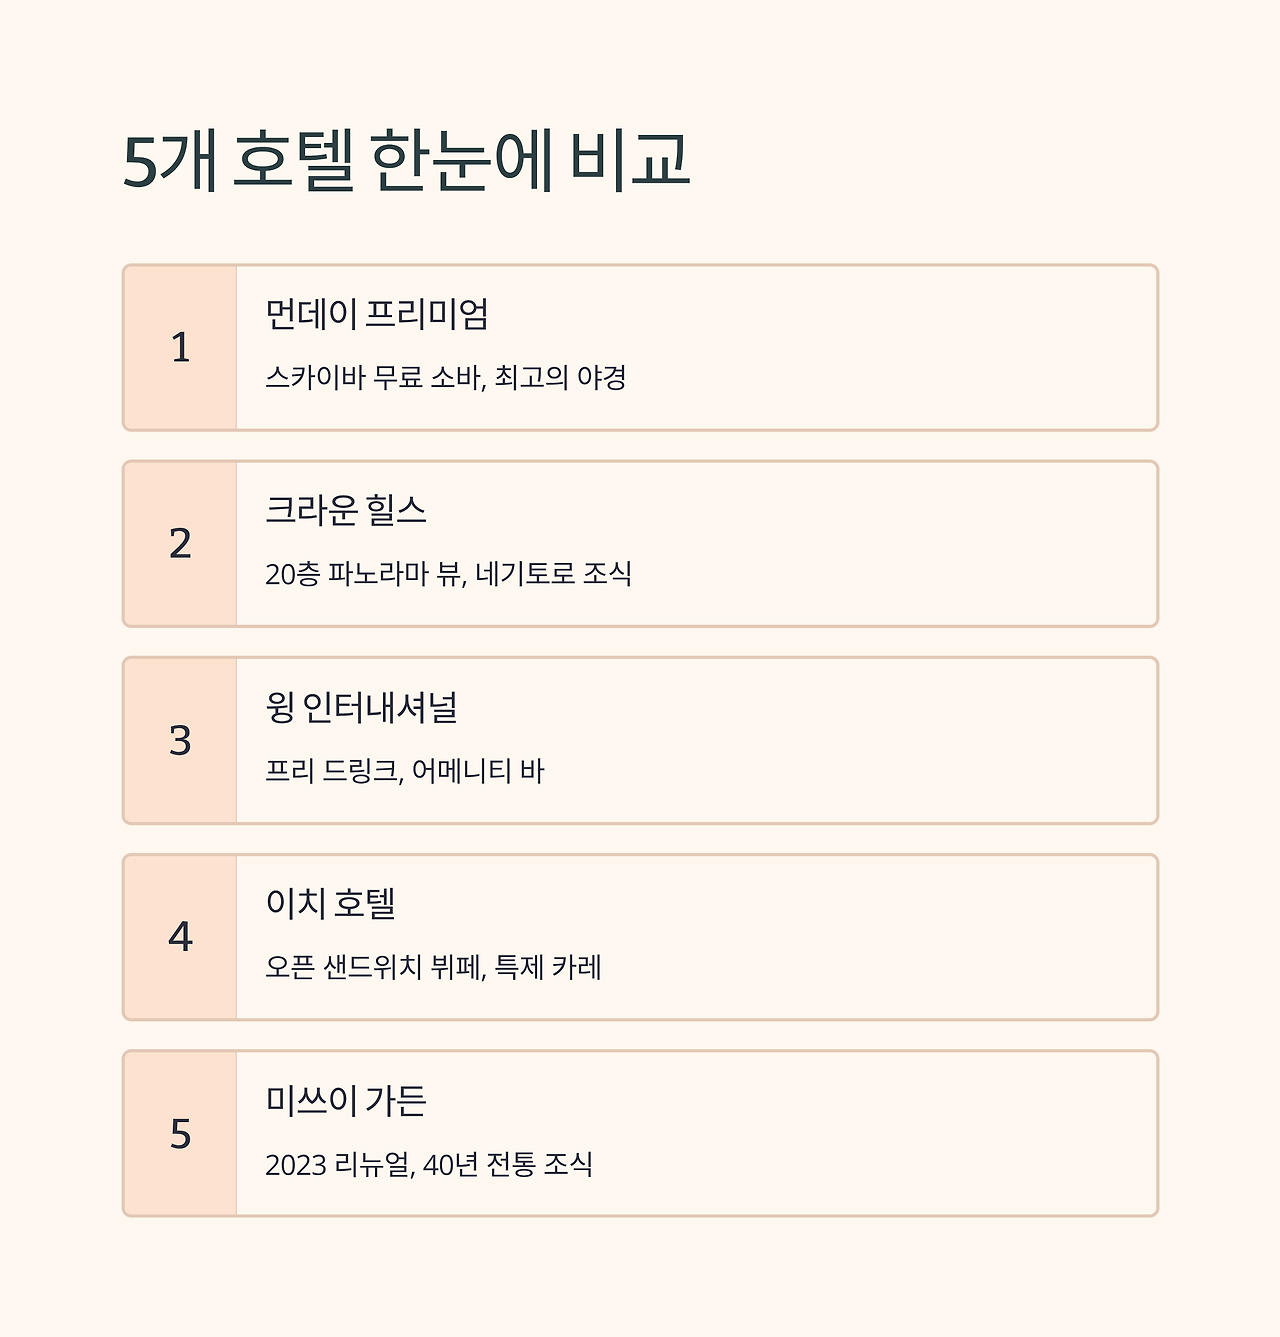This screenshot has height=1337, width=1280.
Task: Select the number 5 badge
Action: [x=180, y=1134]
